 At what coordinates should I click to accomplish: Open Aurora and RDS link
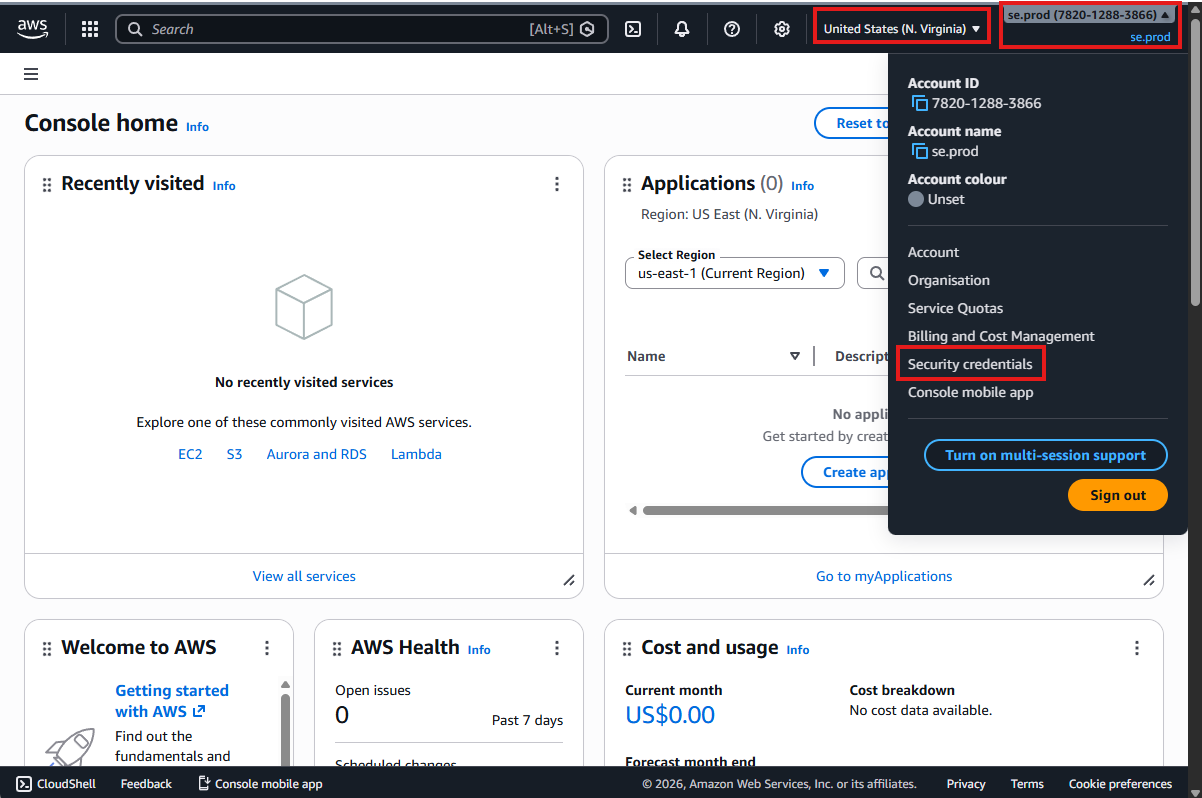316,454
